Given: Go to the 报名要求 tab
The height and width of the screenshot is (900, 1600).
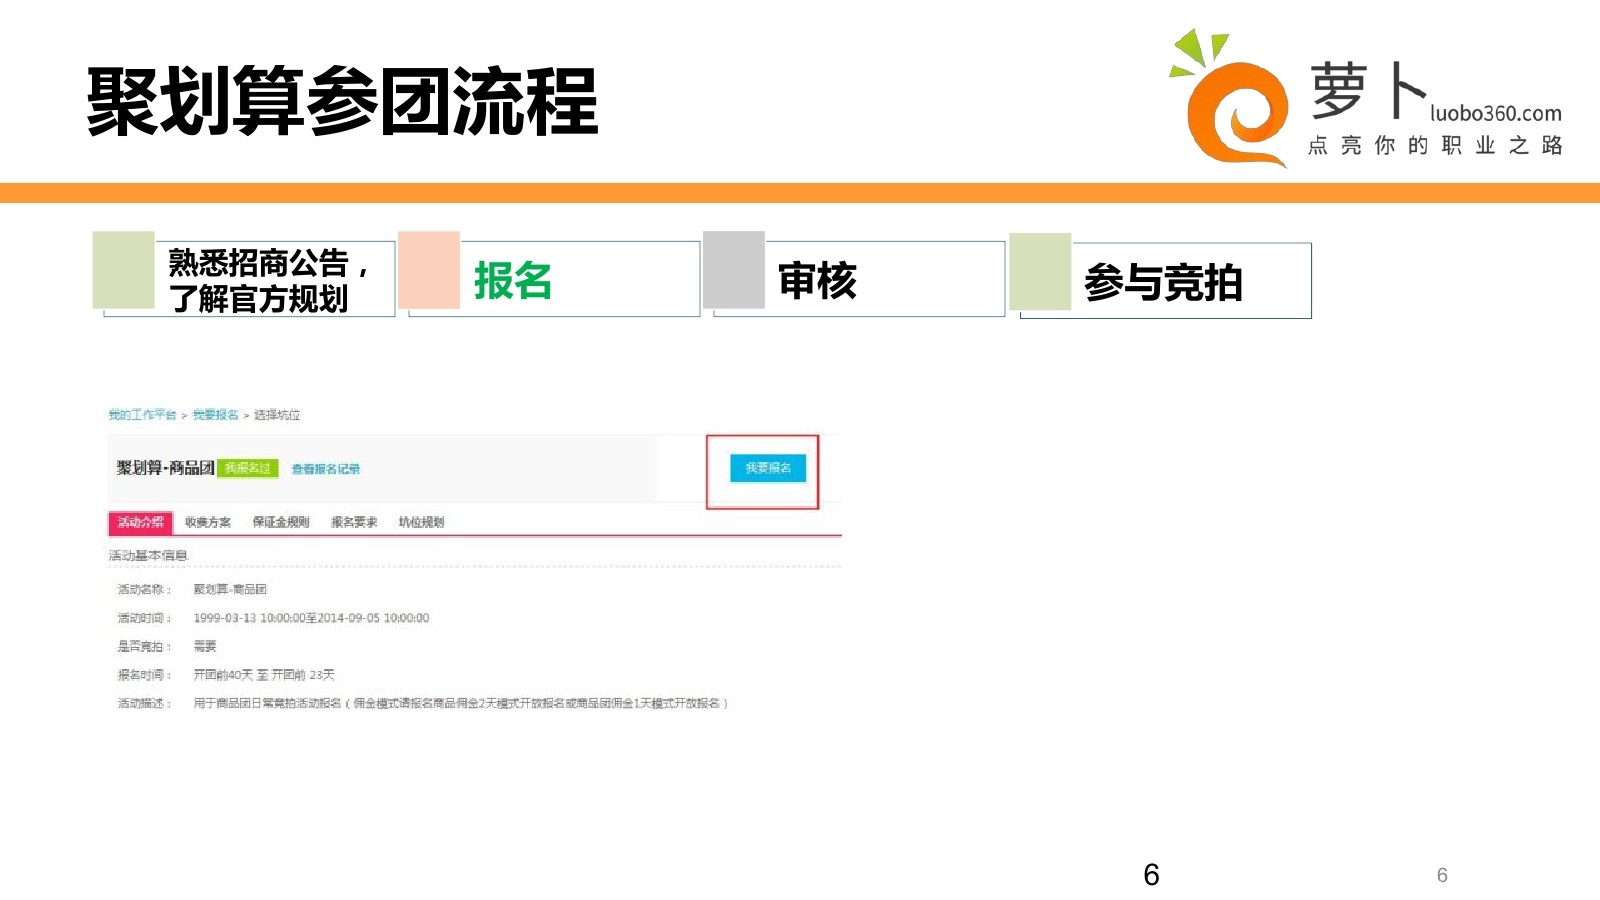Looking at the screenshot, I should click(354, 522).
